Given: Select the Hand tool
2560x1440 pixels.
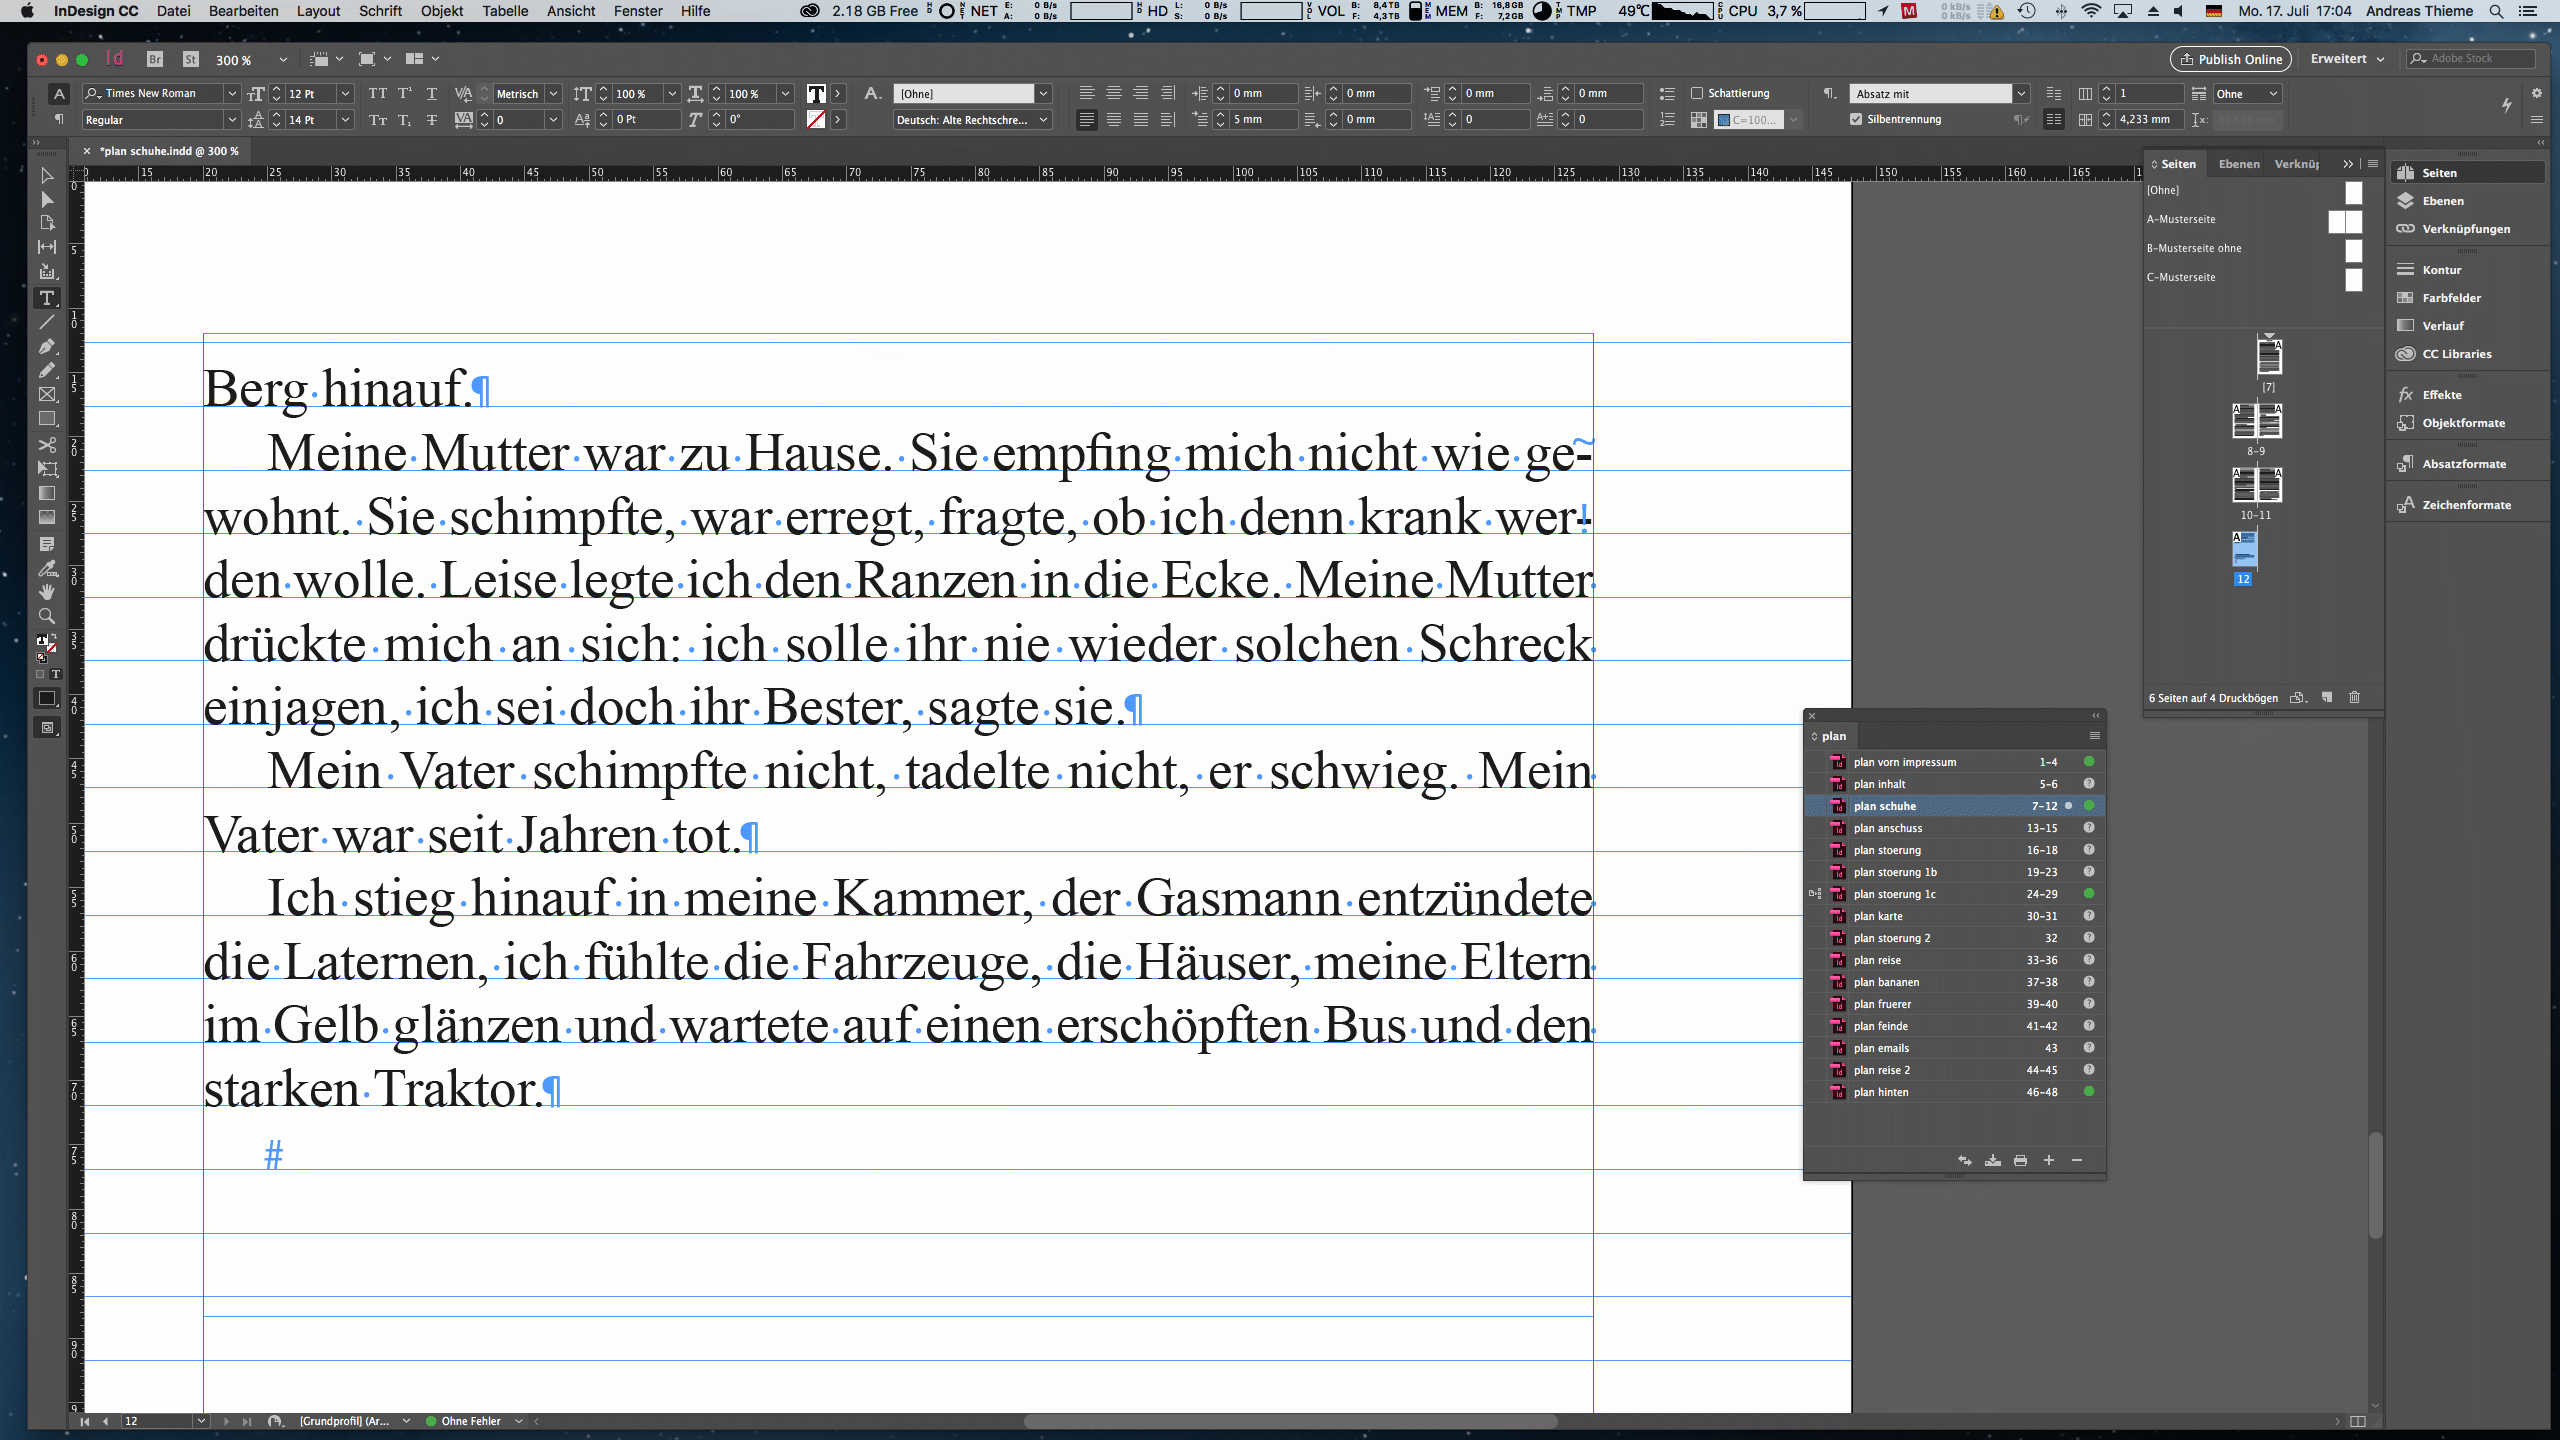Looking at the screenshot, I should (46, 592).
